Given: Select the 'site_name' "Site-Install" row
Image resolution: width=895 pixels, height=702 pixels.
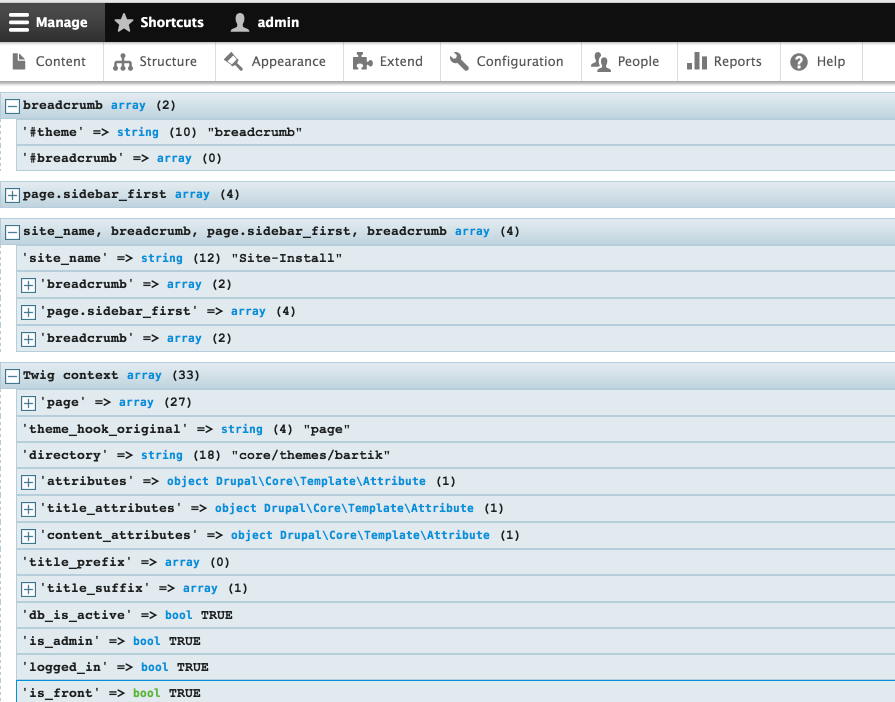Looking at the screenshot, I should coord(455,258).
